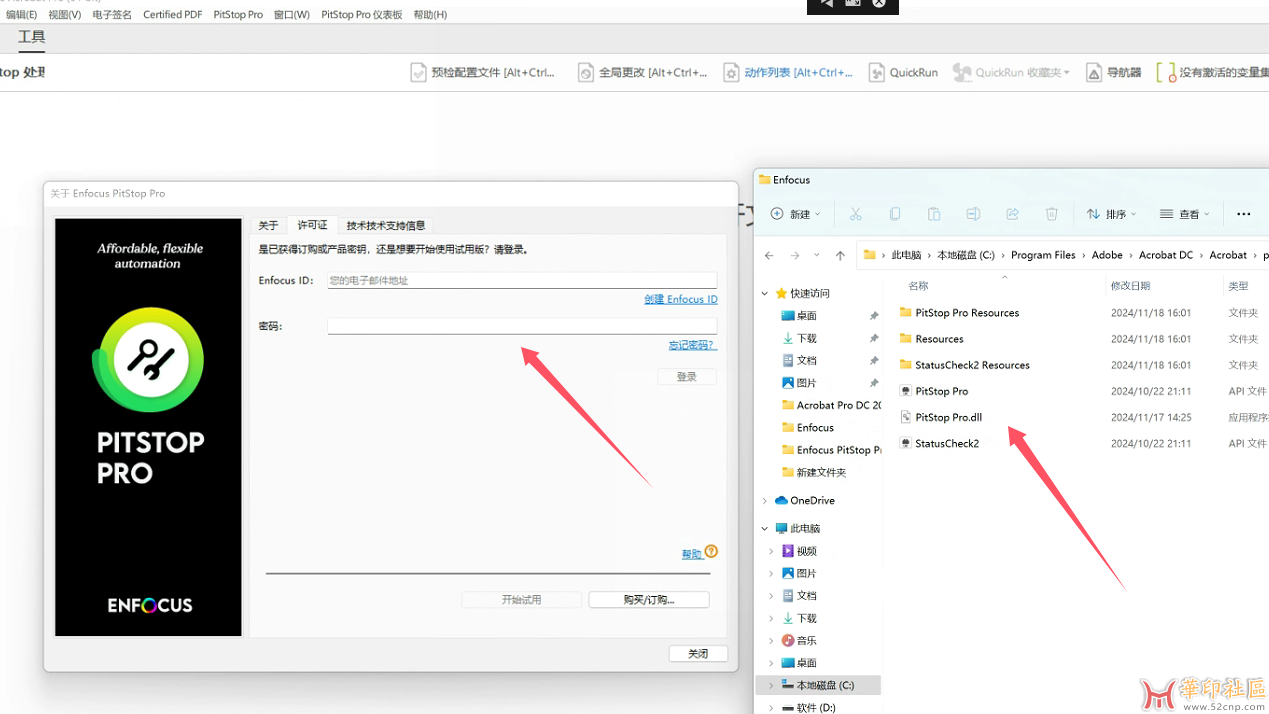Open QuickRun favorites (收藏夹) dropdown

pyautogui.click(x=1011, y=72)
